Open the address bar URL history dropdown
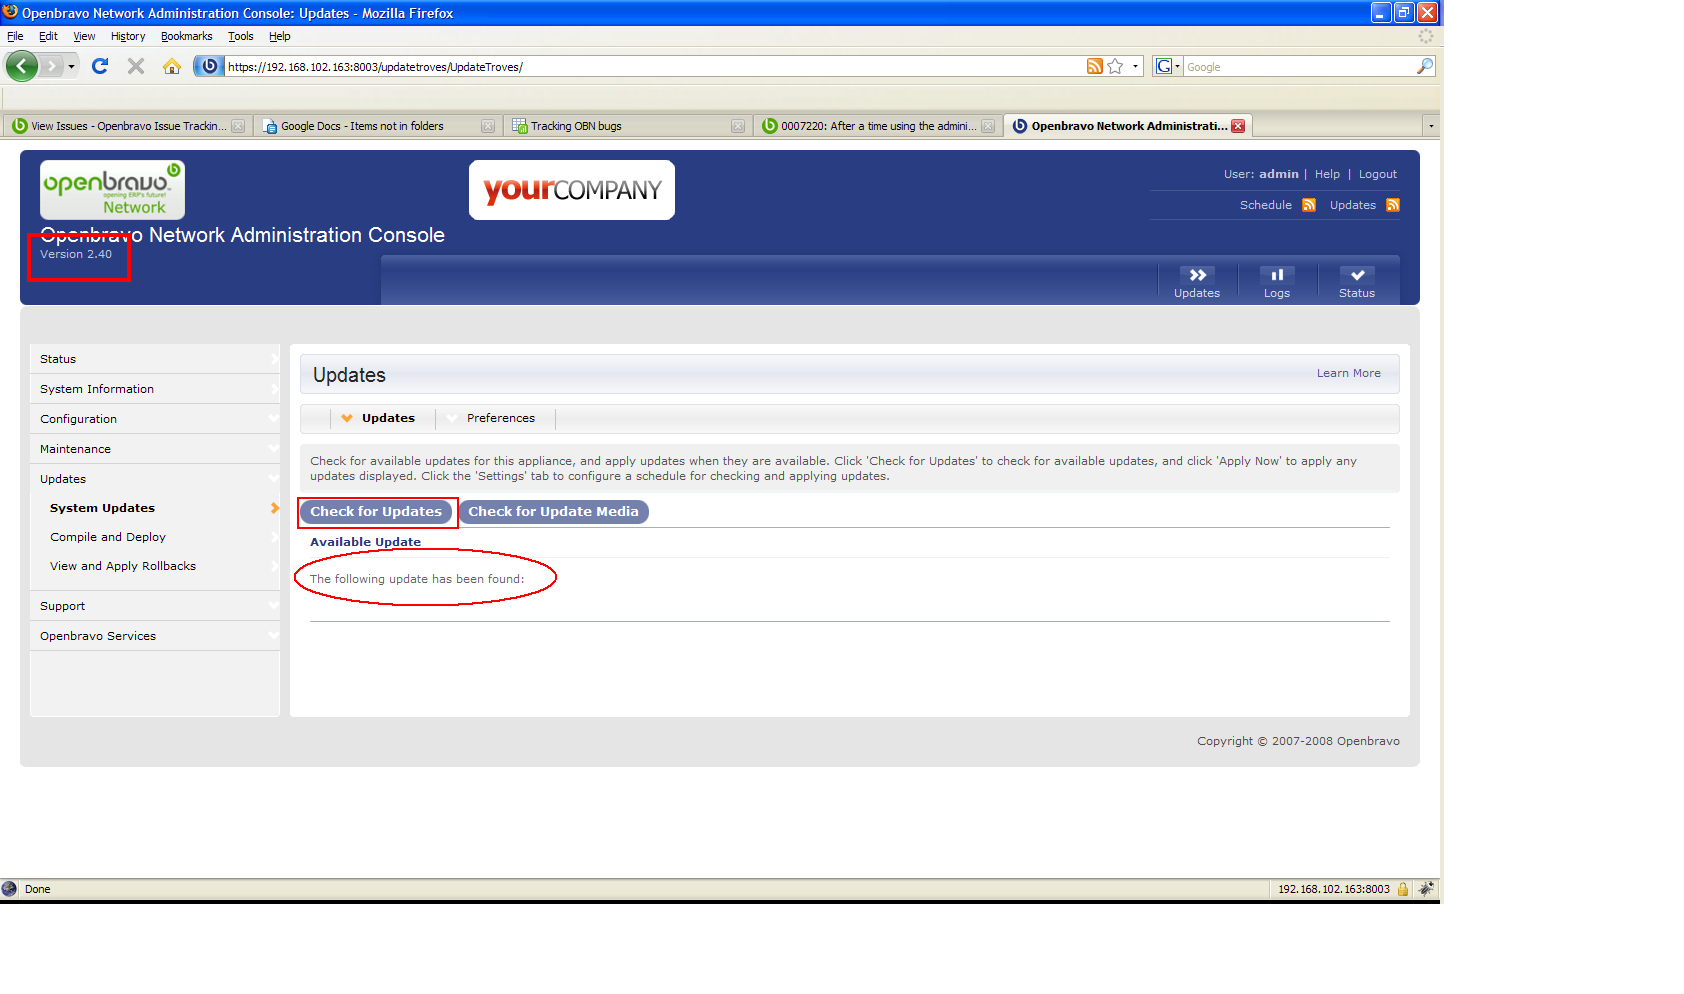This screenshot has width=1684, height=994. pyautogui.click(x=1135, y=67)
